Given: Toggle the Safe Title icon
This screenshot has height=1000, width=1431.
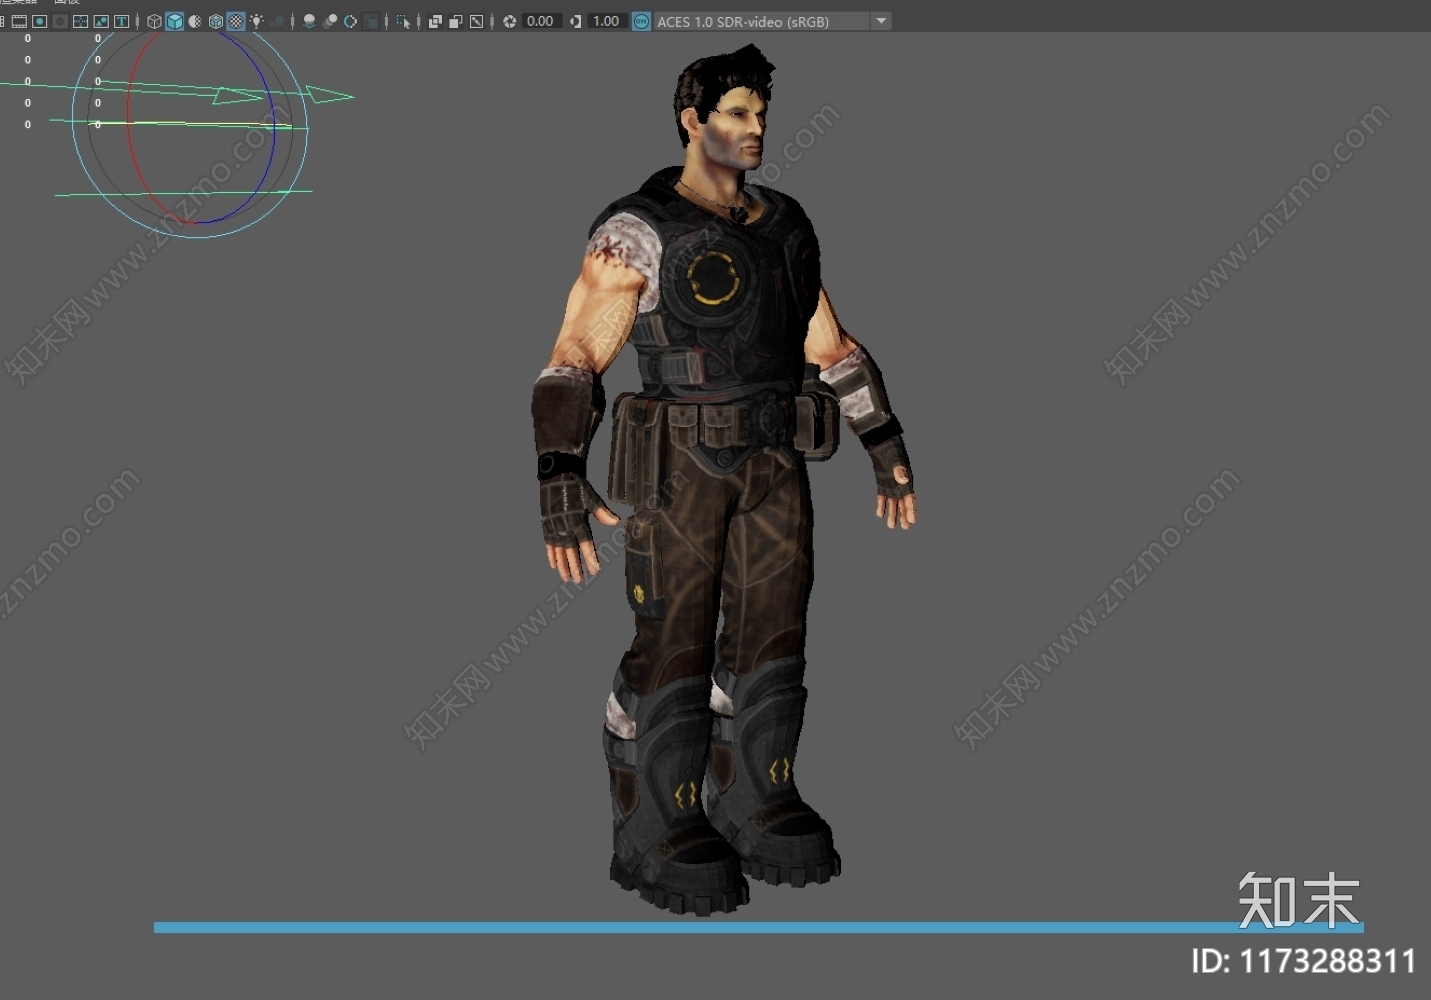Looking at the screenshot, I should point(121,21).
